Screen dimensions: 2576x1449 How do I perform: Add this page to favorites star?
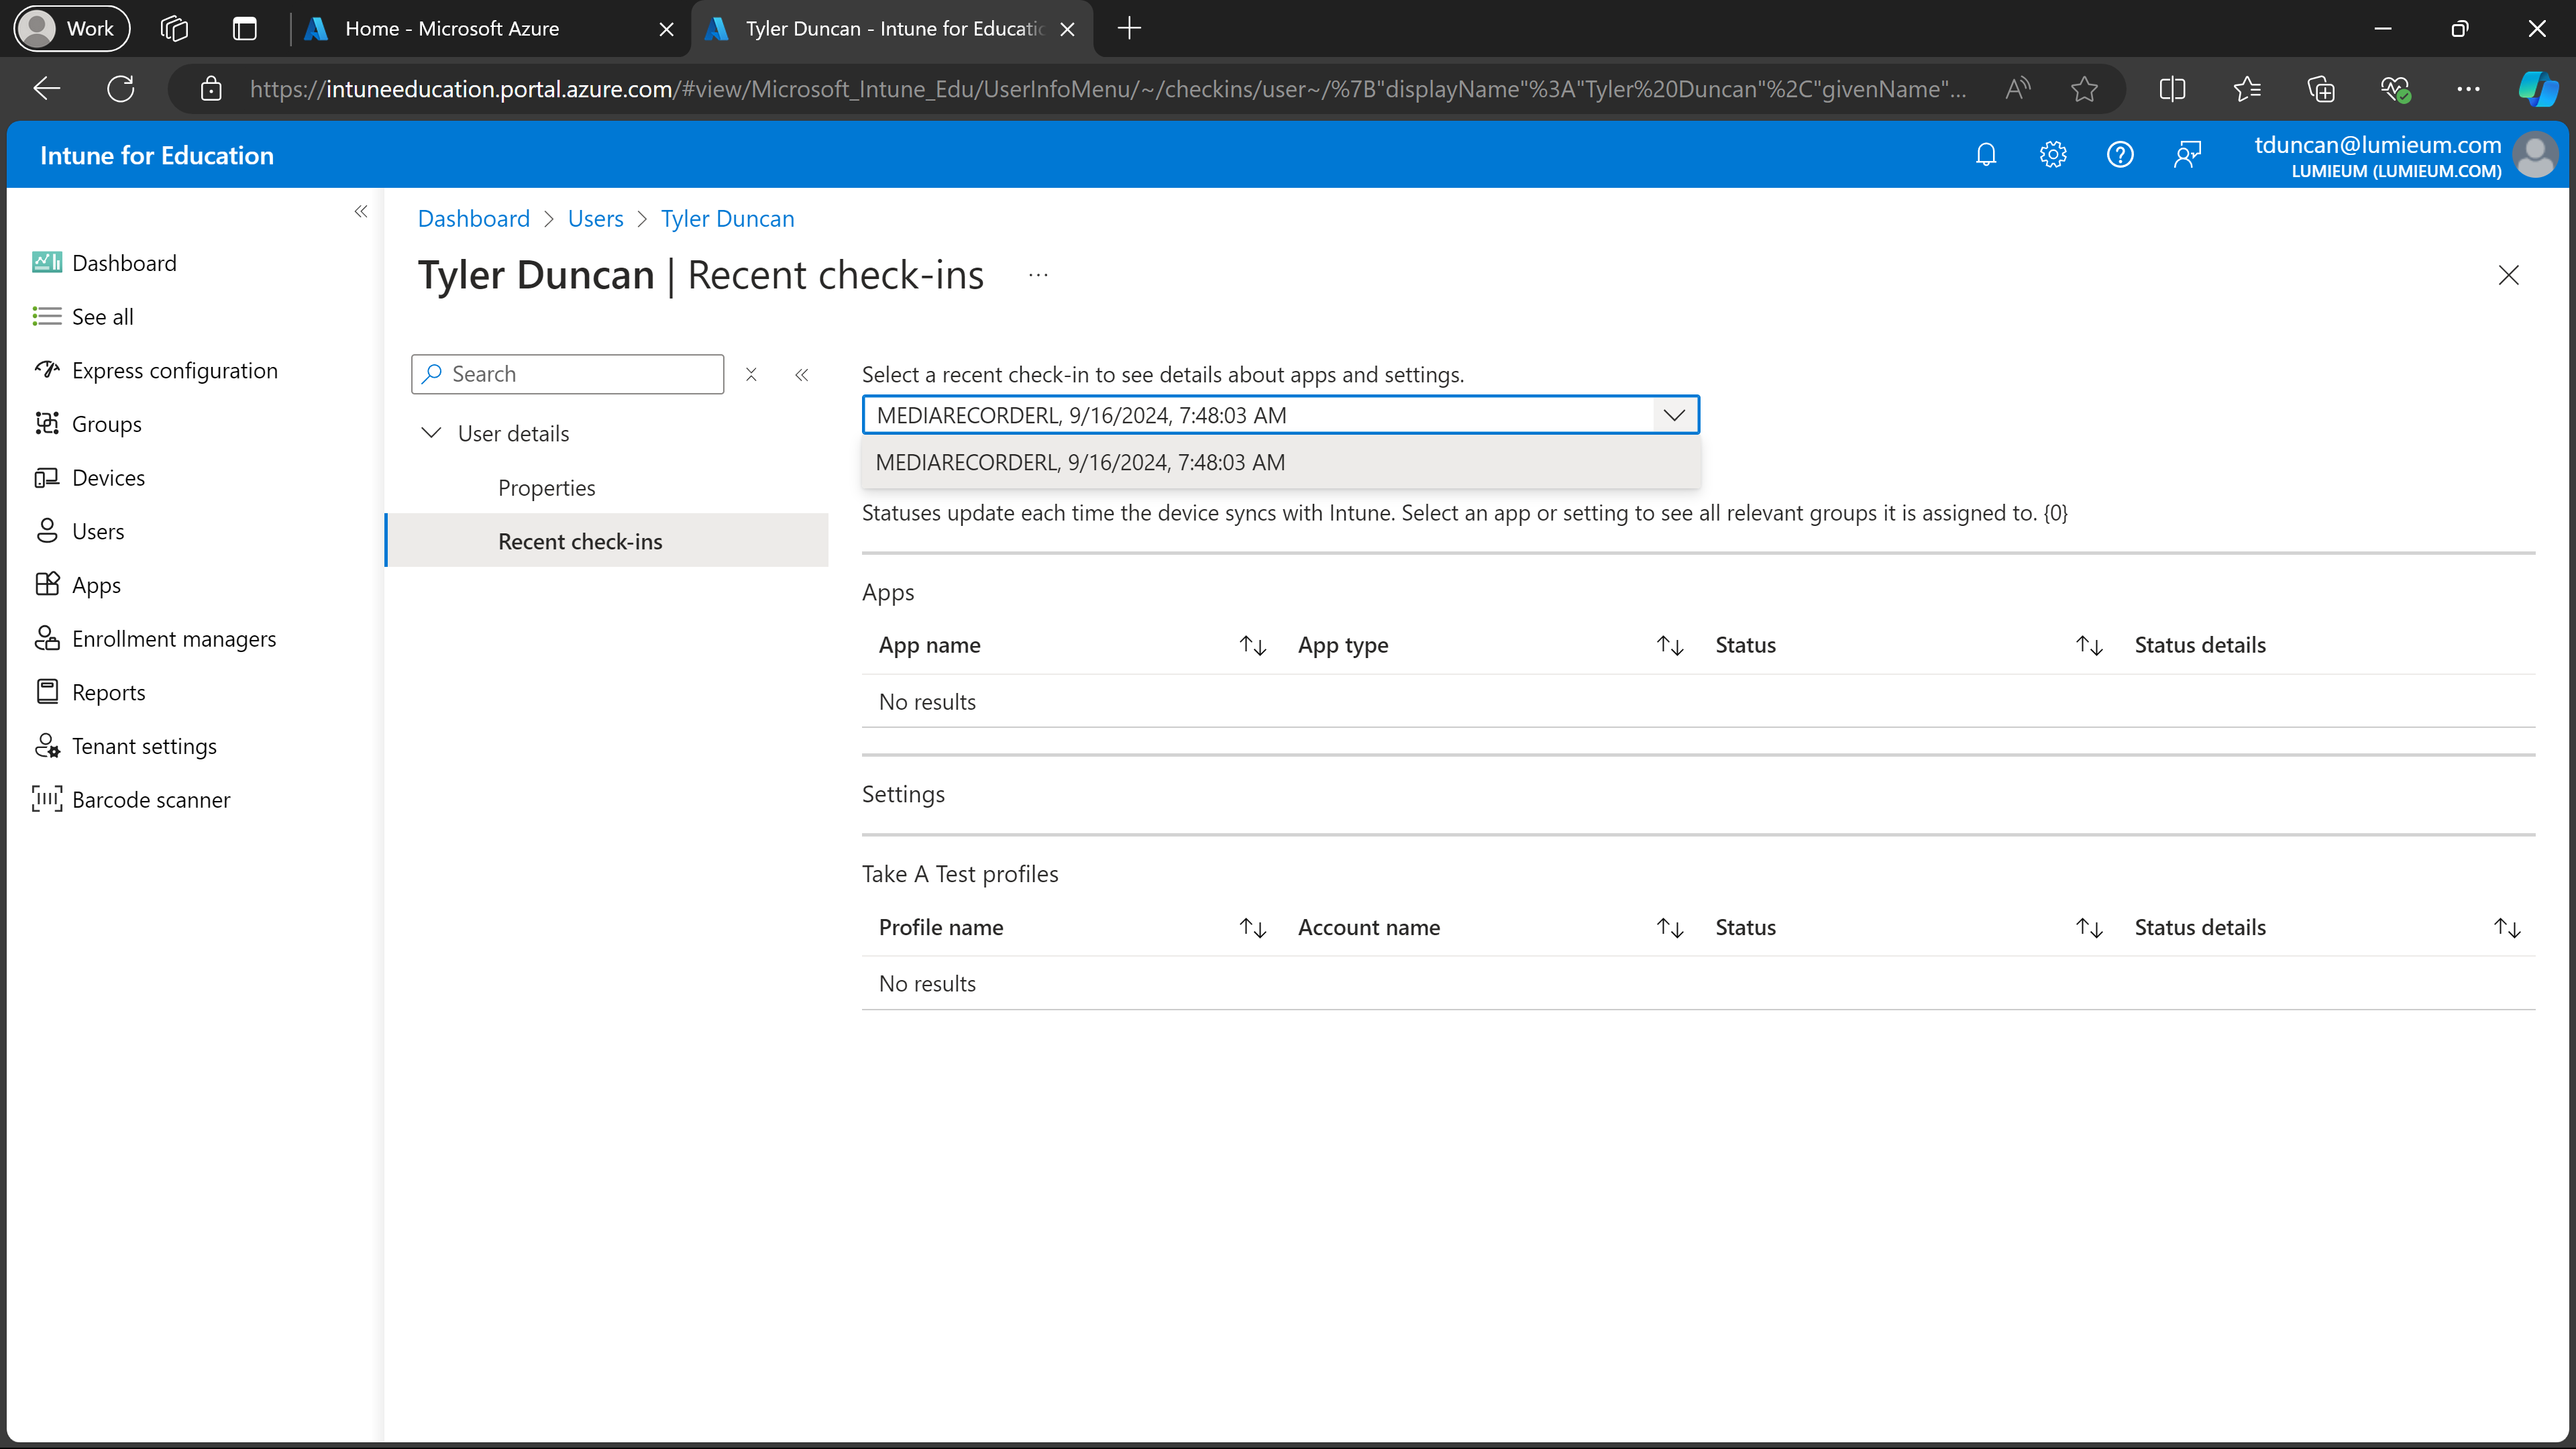point(2084,89)
